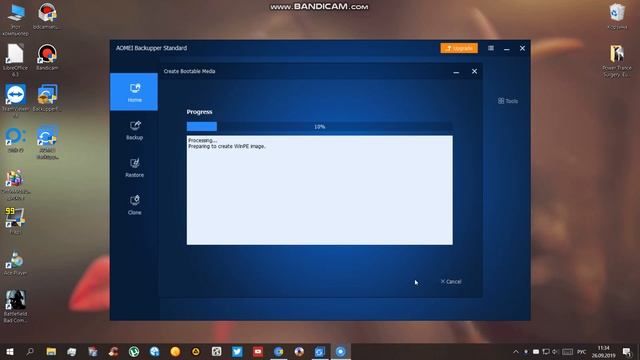Viewport: 640px width, 360px height.
Task: Open the Home section in sidebar
Action: [134, 92]
